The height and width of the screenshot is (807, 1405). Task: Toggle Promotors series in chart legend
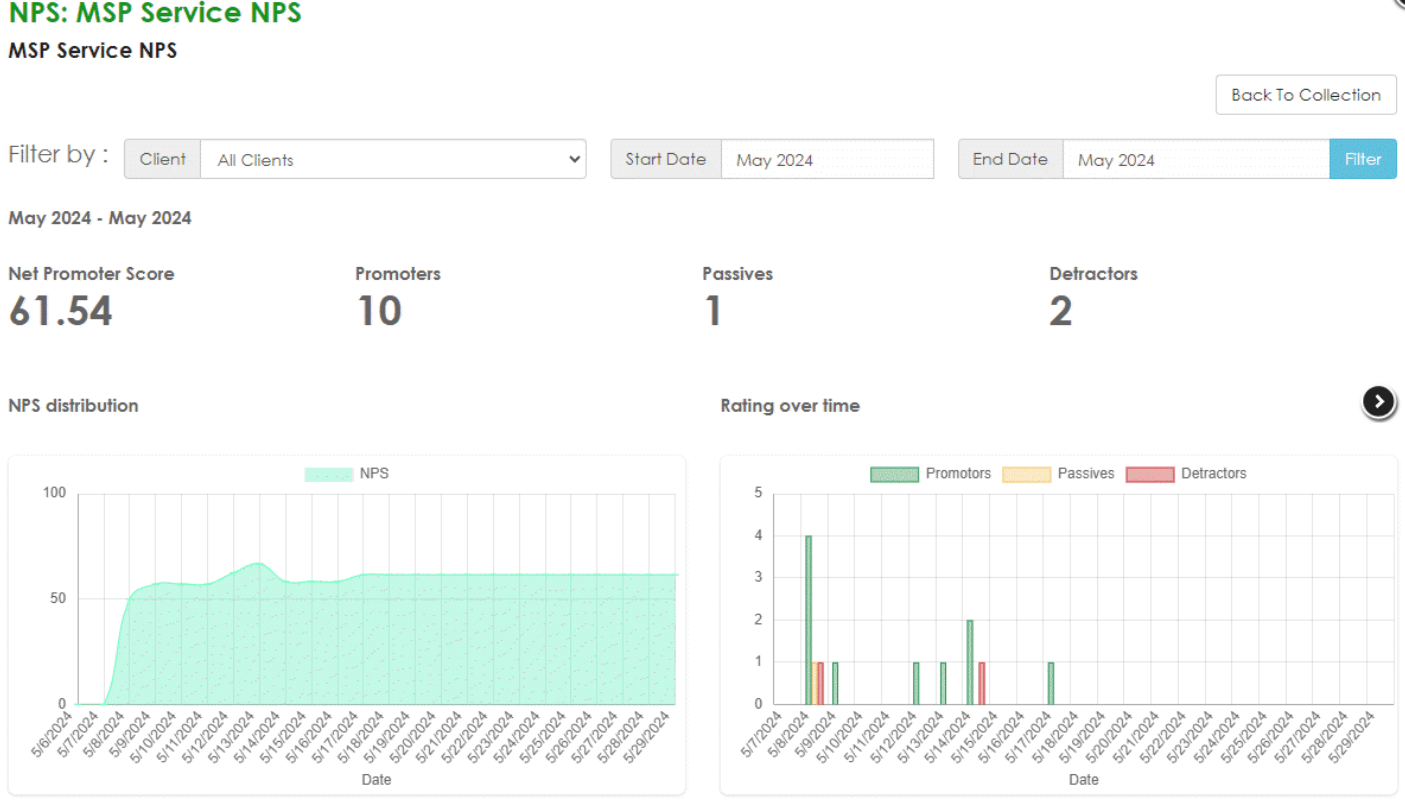pyautogui.click(x=894, y=474)
